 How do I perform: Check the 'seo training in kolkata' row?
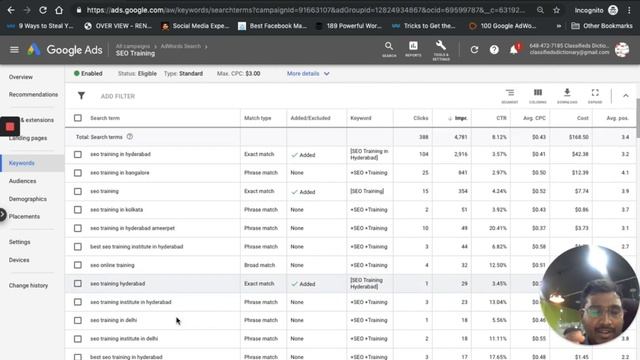pos(78,209)
